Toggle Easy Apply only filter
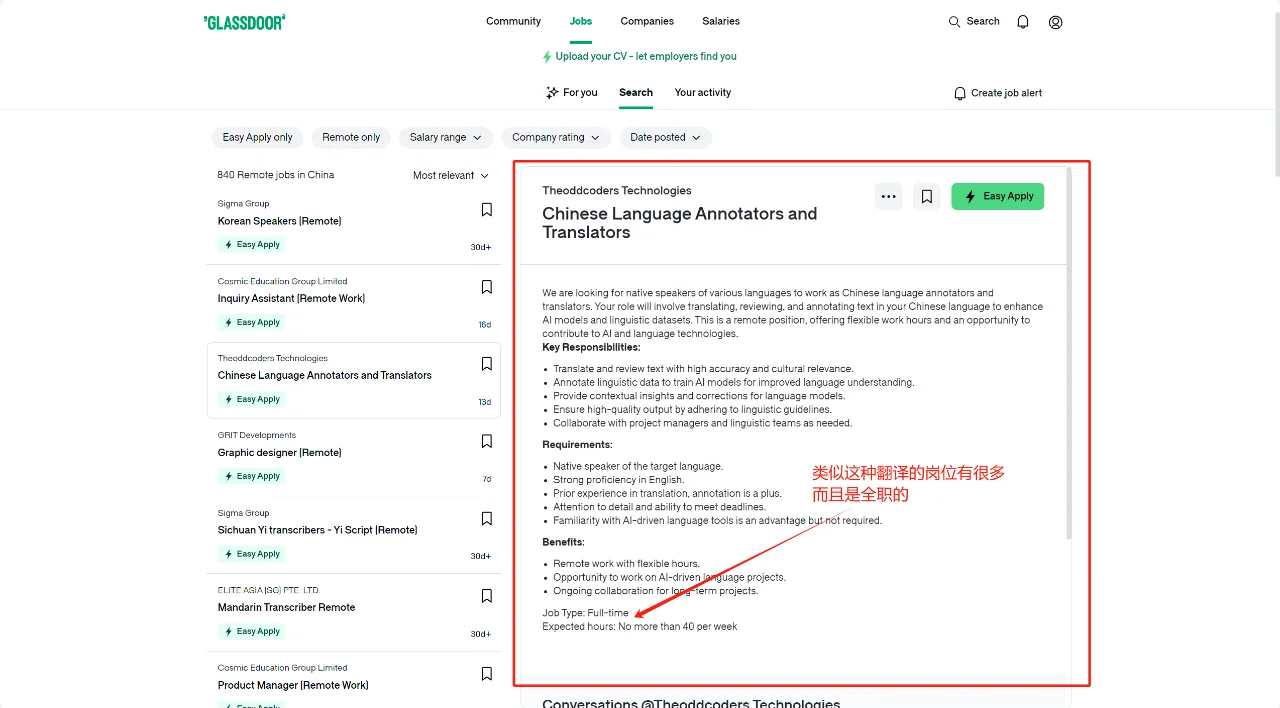Screen dimensions: 1280x708 [257, 138]
